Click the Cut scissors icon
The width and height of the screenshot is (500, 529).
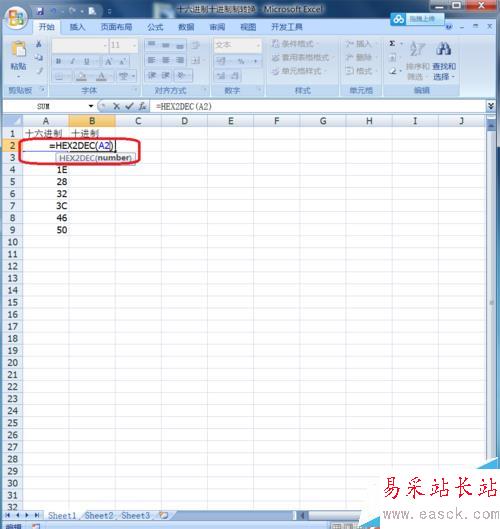[x=39, y=44]
